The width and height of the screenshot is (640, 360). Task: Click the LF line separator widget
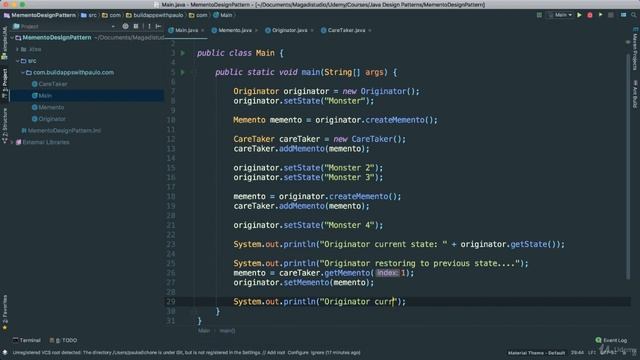point(591,353)
